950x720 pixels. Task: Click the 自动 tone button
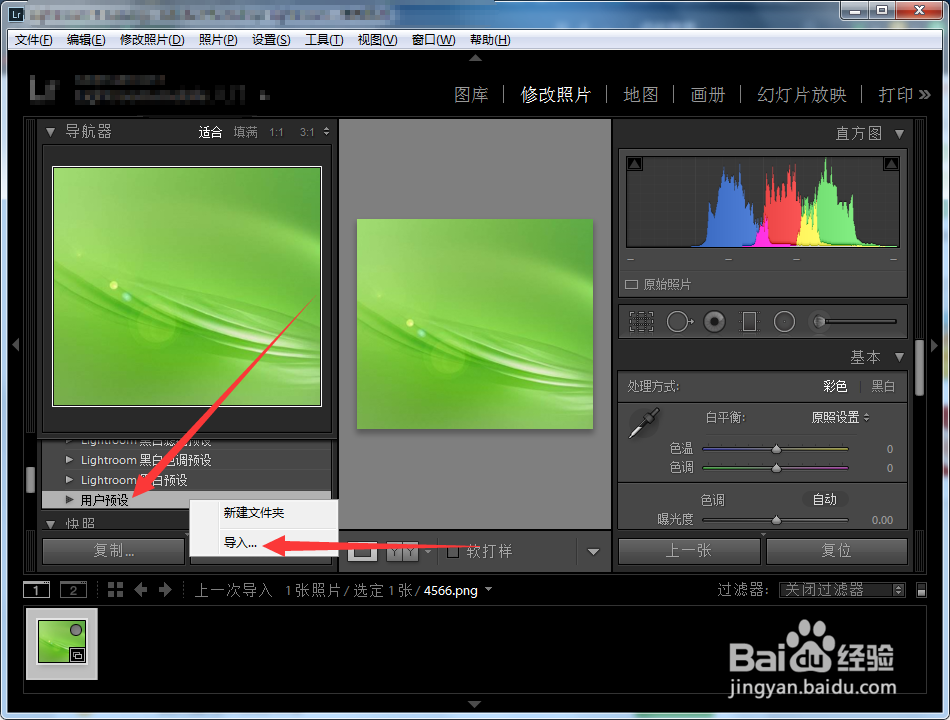tap(825, 499)
